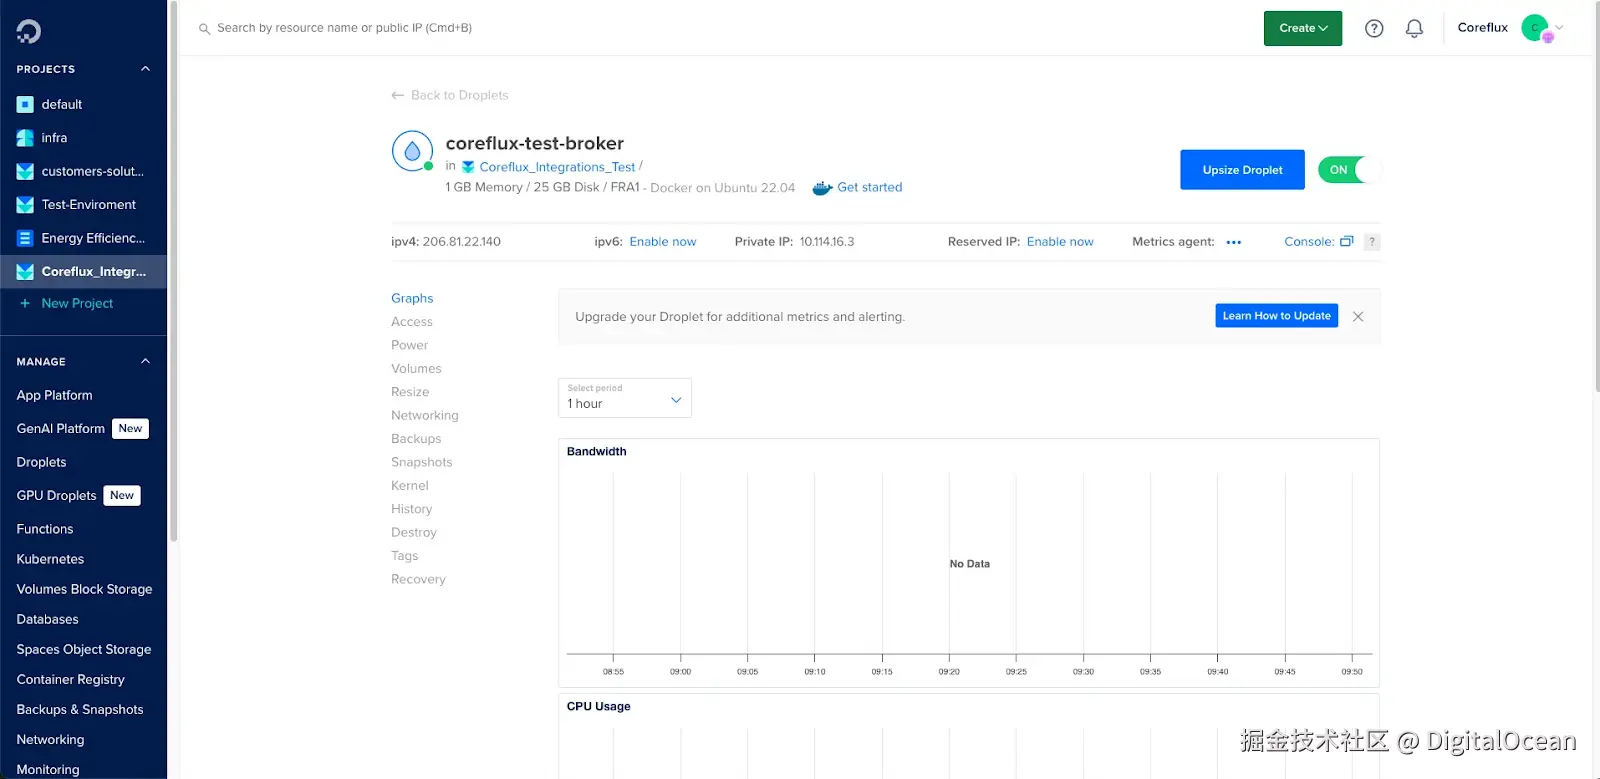Image resolution: width=1600 pixels, height=779 pixels.
Task: Go to Spaces Object Storage in sidebar
Action: (x=84, y=649)
